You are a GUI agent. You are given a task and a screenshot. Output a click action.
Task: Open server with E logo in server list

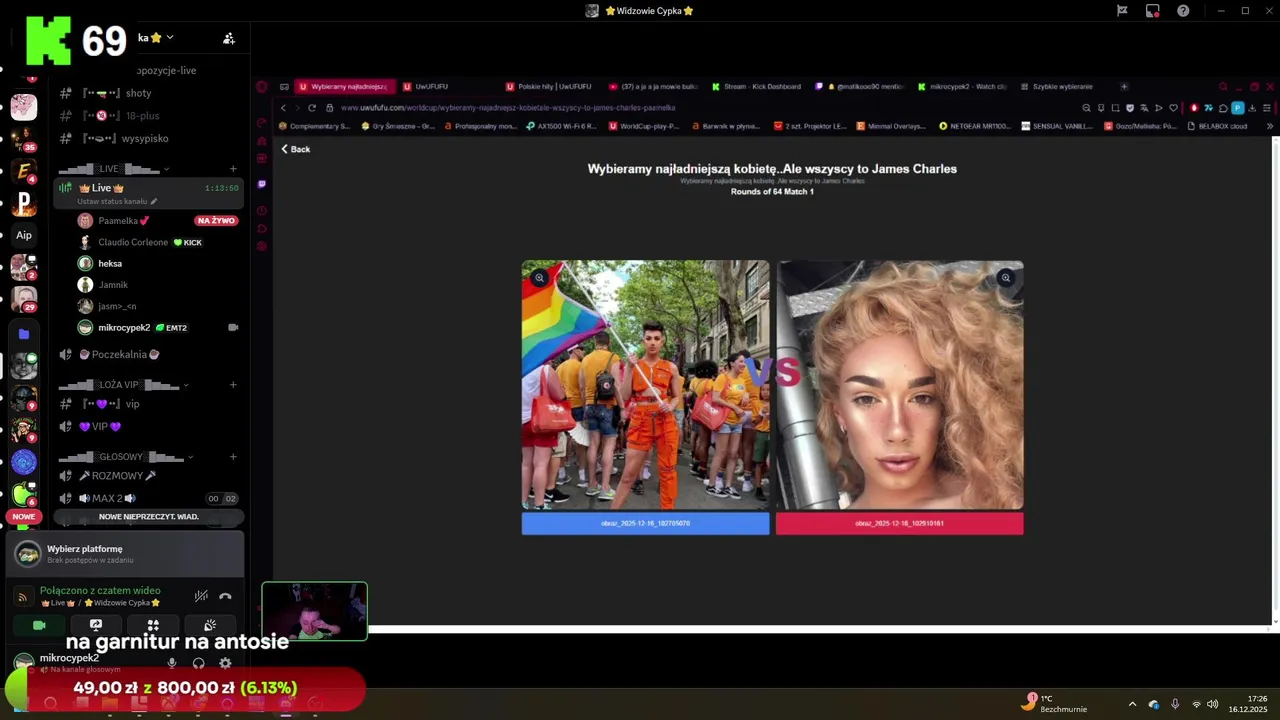[x=24, y=172]
